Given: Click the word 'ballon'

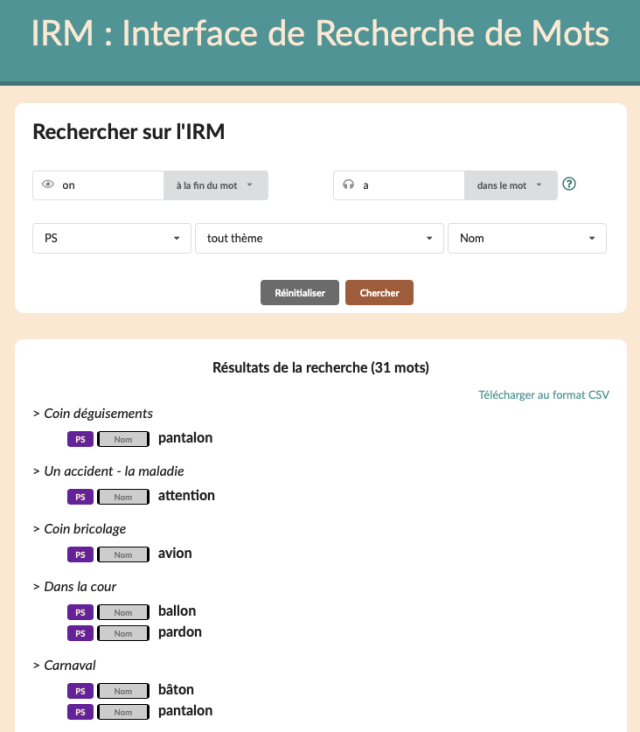Looking at the screenshot, I should point(177,611).
